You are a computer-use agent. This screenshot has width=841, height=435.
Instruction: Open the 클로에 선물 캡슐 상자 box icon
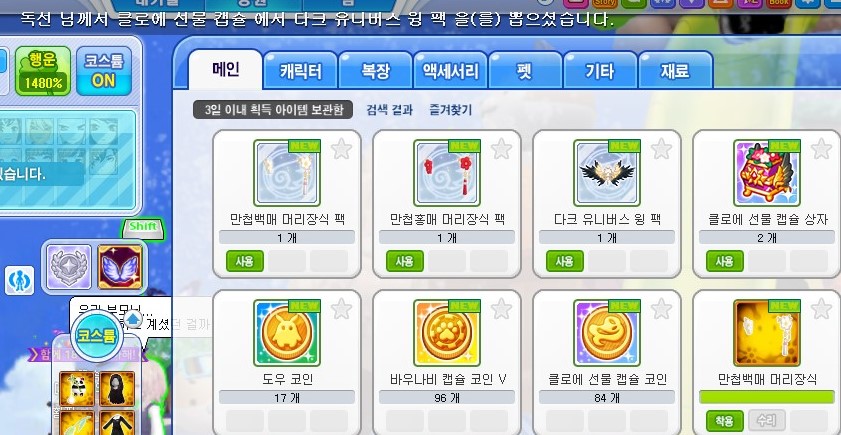point(766,173)
